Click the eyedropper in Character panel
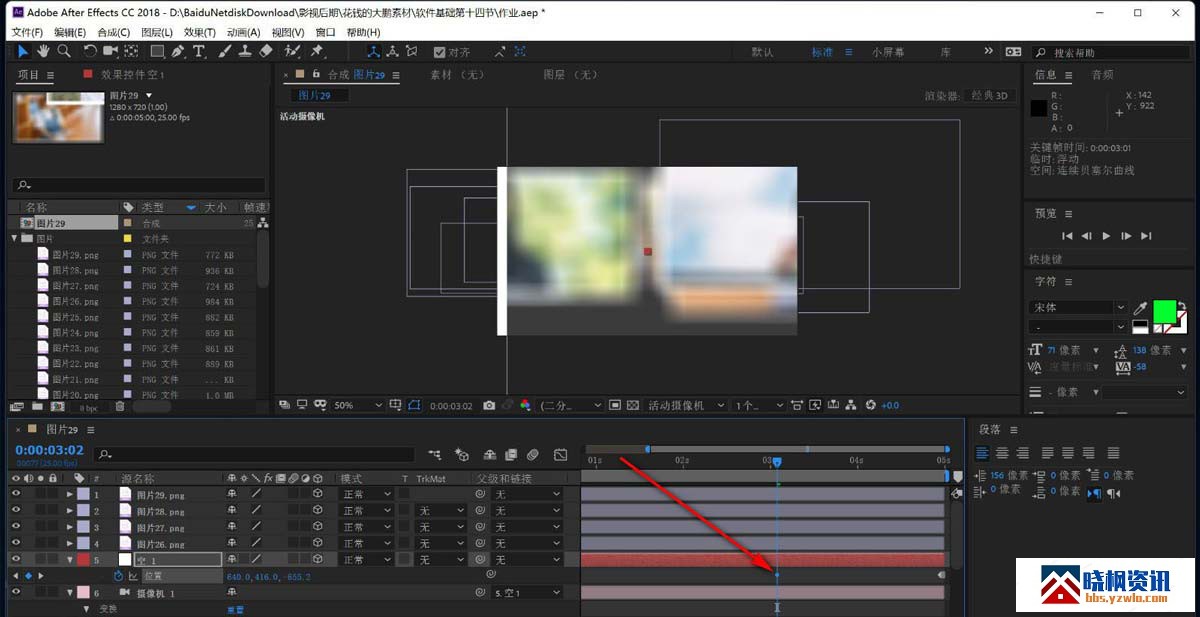Viewport: 1200px width, 617px height. click(1139, 308)
